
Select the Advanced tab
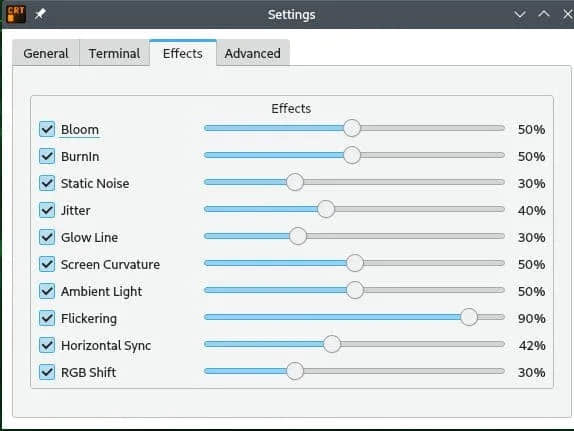(x=253, y=53)
